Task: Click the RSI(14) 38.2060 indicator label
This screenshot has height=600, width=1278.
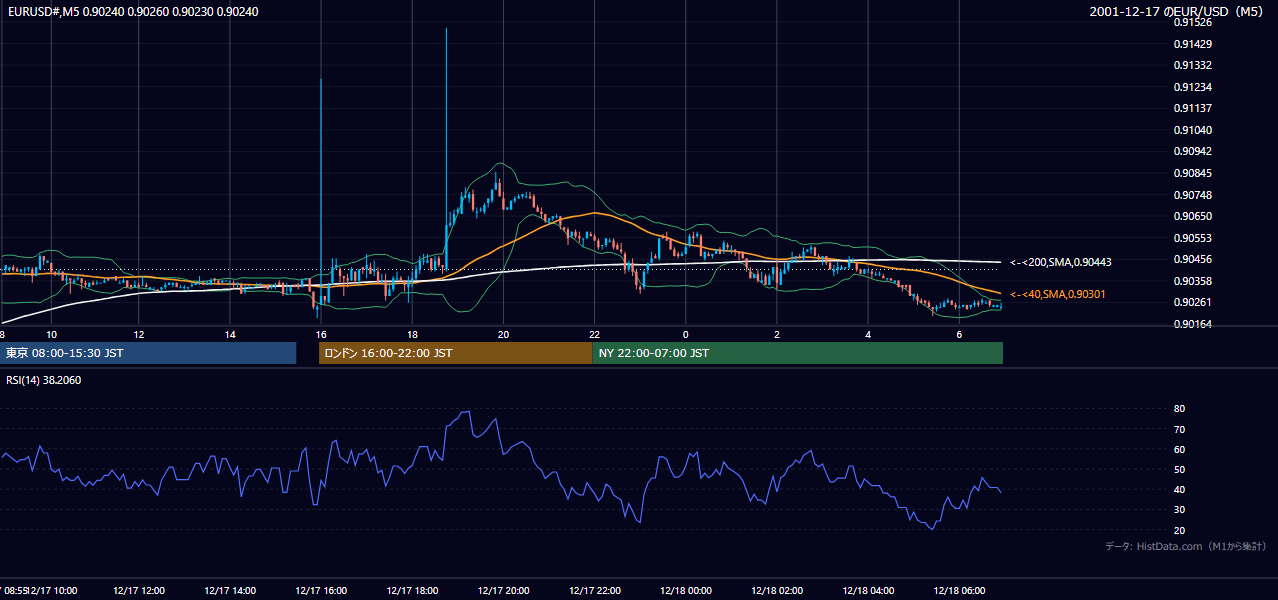Action: point(43,381)
